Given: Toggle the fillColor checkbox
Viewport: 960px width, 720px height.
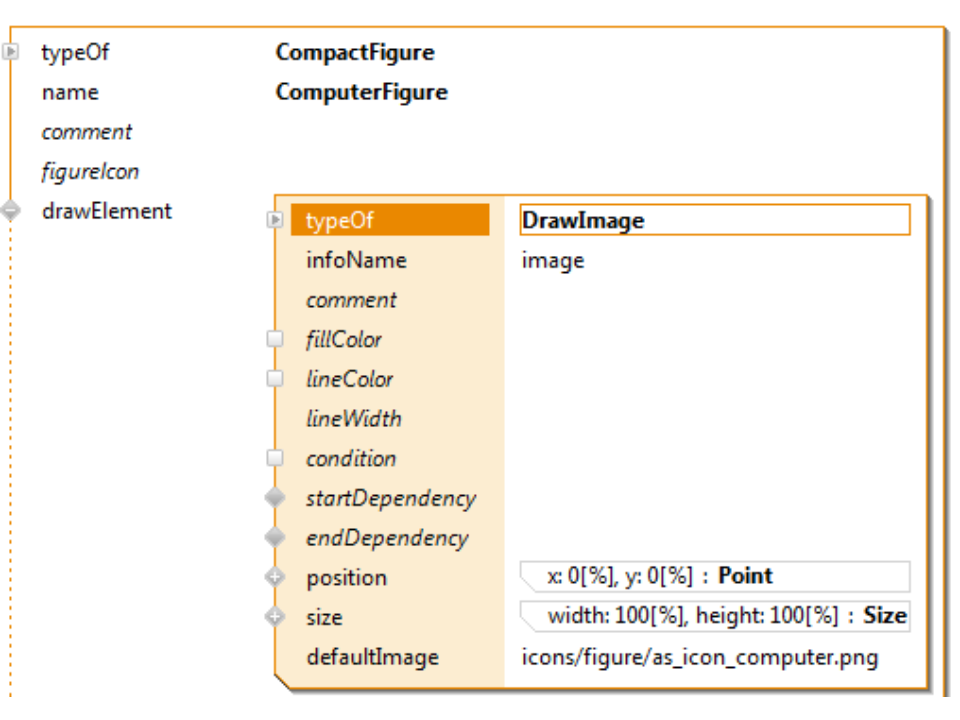Looking at the screenshot, I should click(275, 339).
